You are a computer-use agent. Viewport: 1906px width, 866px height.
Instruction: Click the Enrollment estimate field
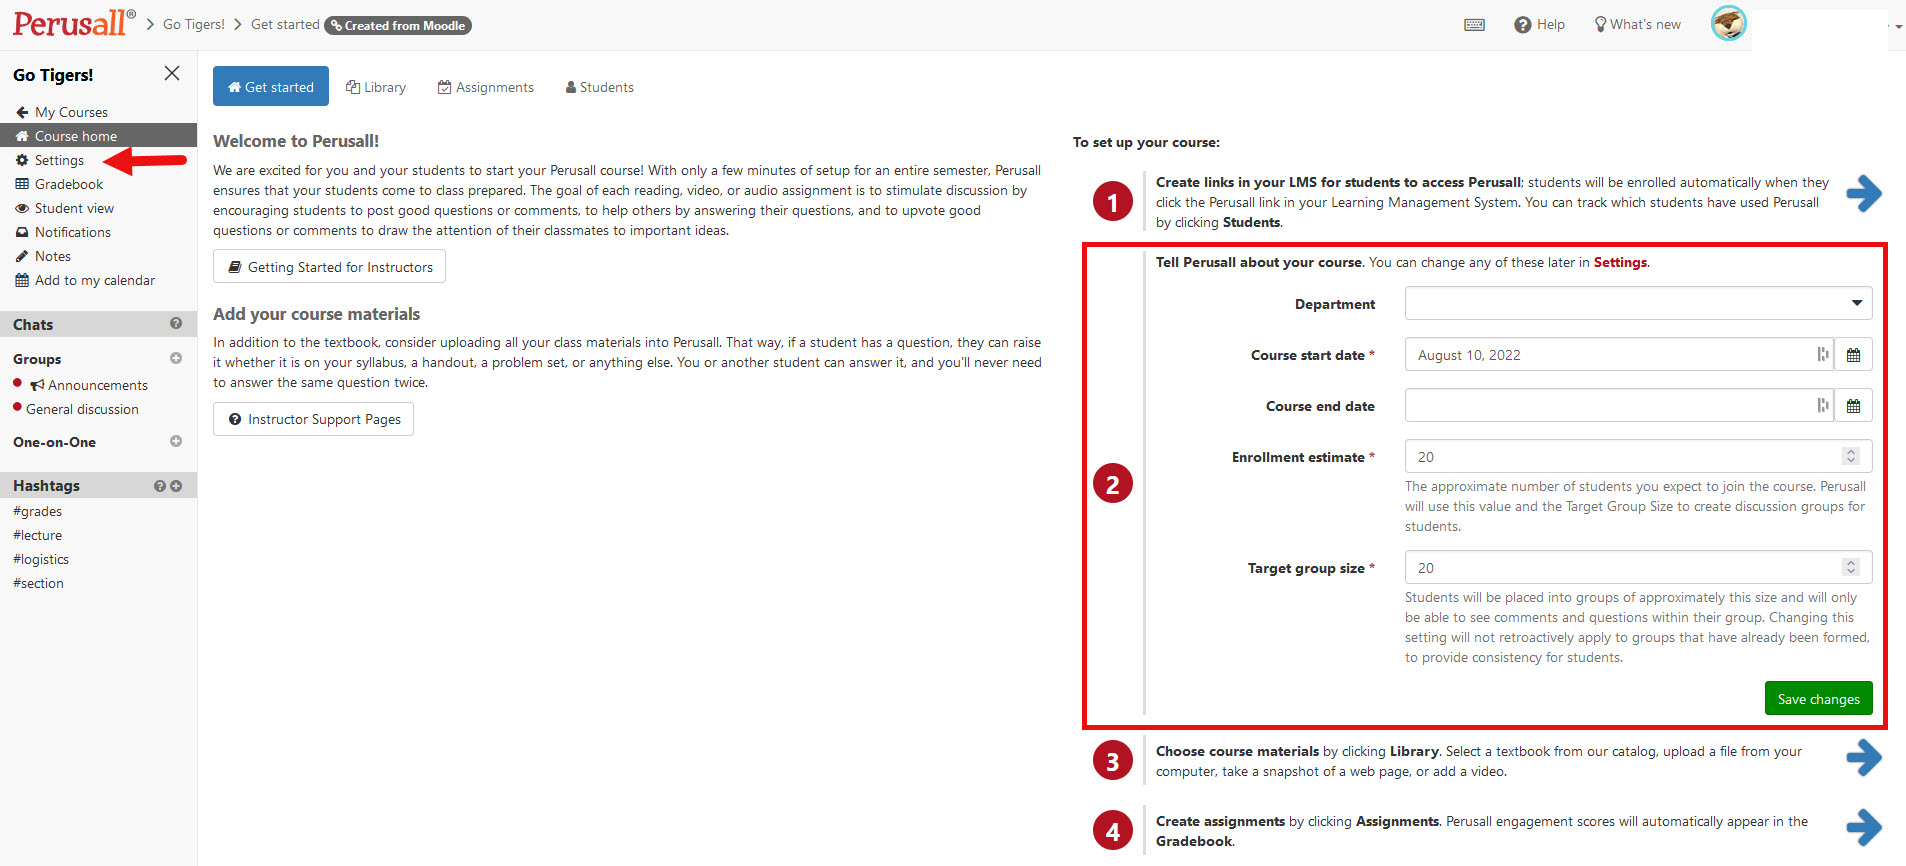[1638, 456]
